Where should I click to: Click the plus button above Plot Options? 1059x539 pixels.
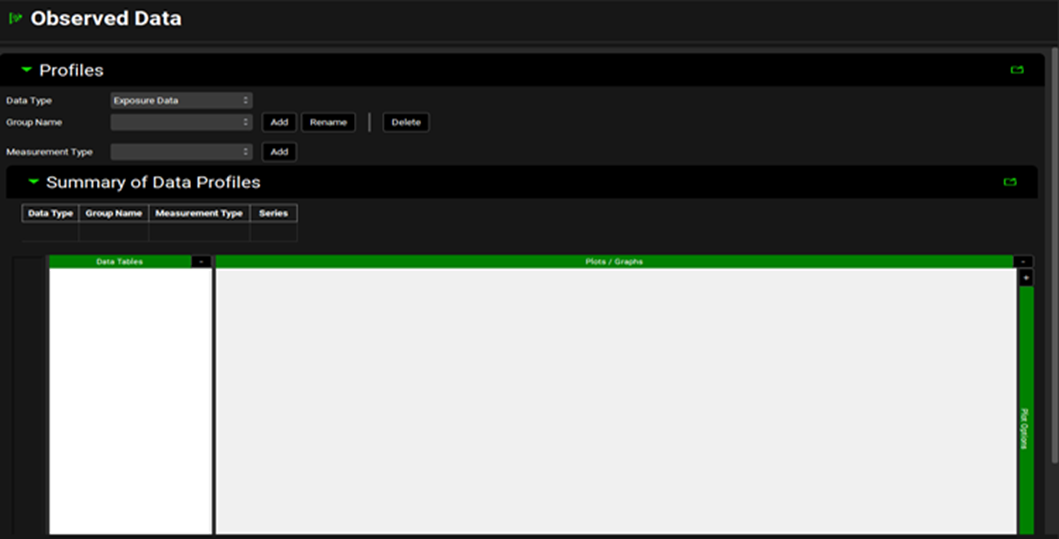click(x=1026, y=278)
